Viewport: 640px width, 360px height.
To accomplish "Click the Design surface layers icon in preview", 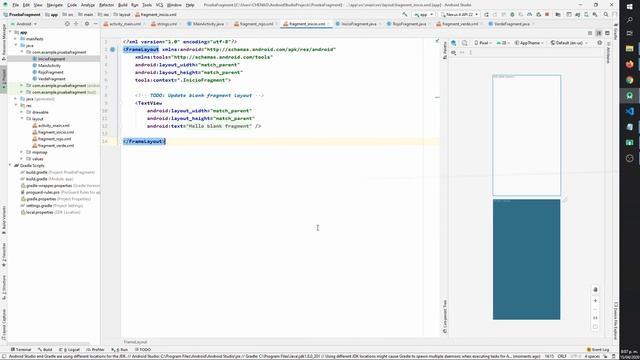I will coord(453,42).
